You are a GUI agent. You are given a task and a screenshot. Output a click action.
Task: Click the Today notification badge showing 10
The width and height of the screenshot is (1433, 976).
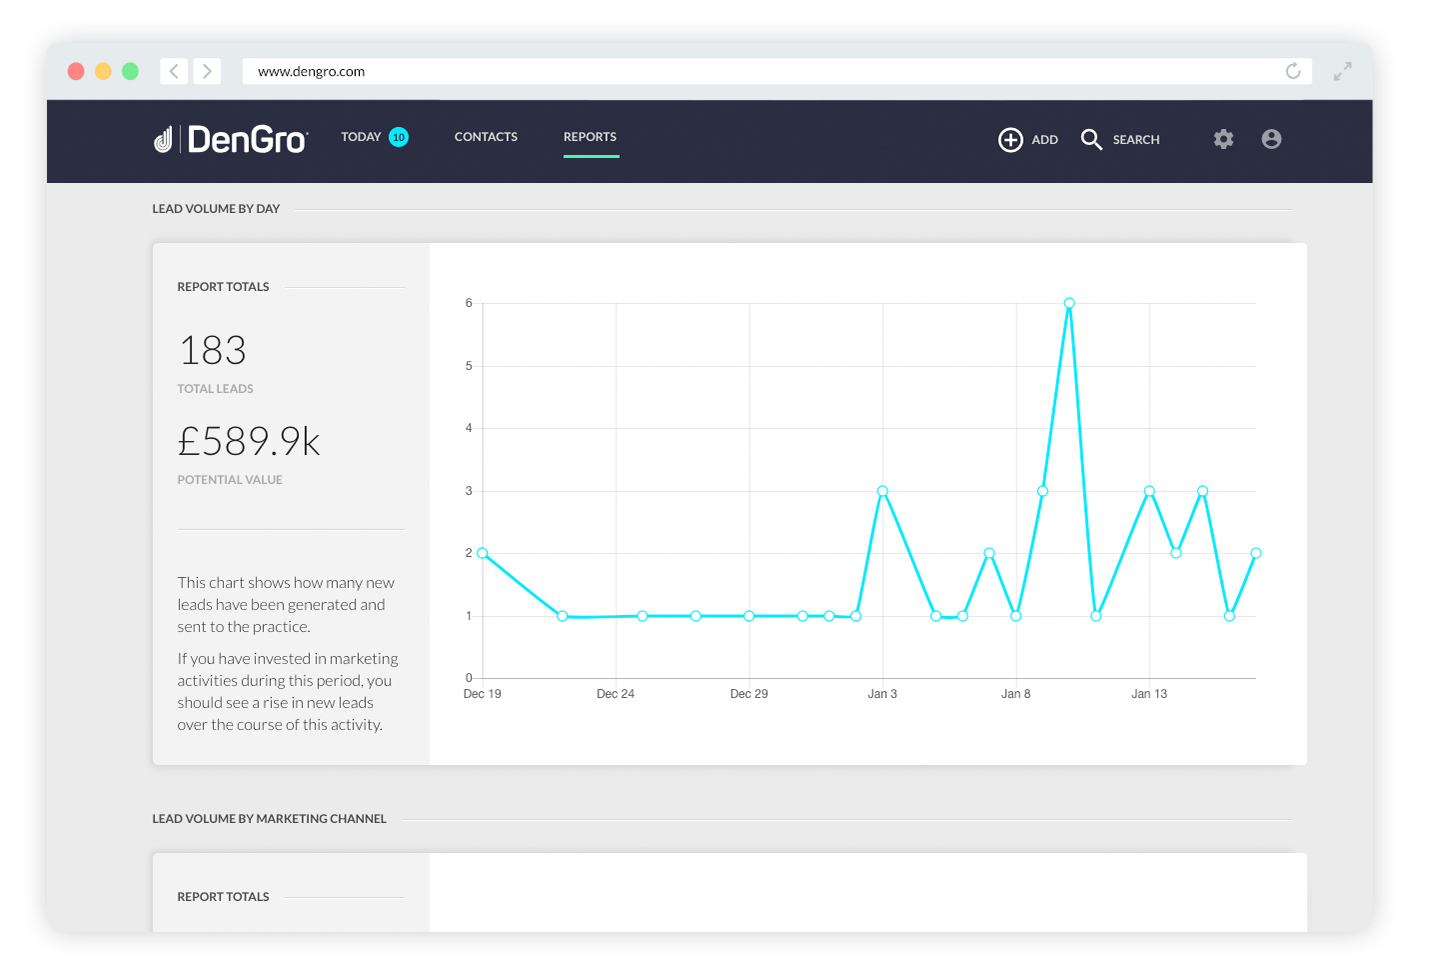pos(399,137)
